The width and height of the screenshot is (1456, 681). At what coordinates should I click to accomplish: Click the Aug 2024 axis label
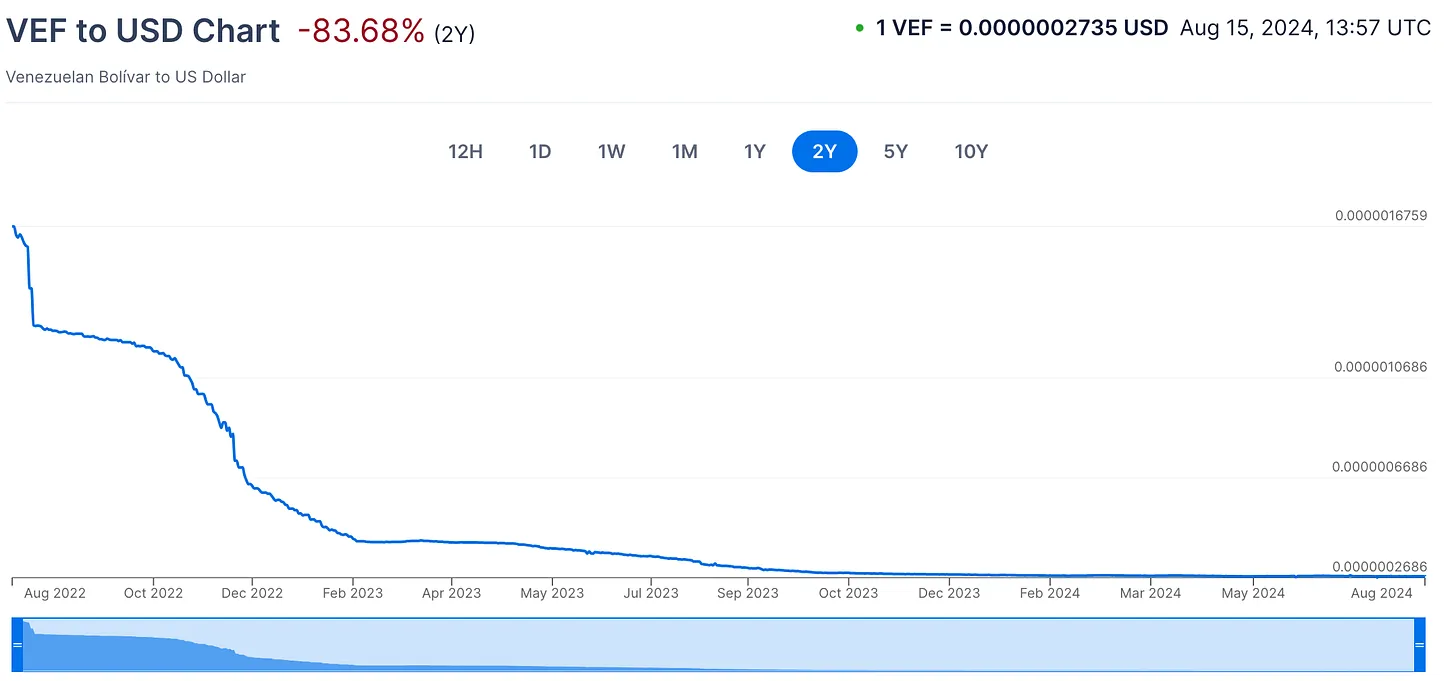coord(1380,593)
